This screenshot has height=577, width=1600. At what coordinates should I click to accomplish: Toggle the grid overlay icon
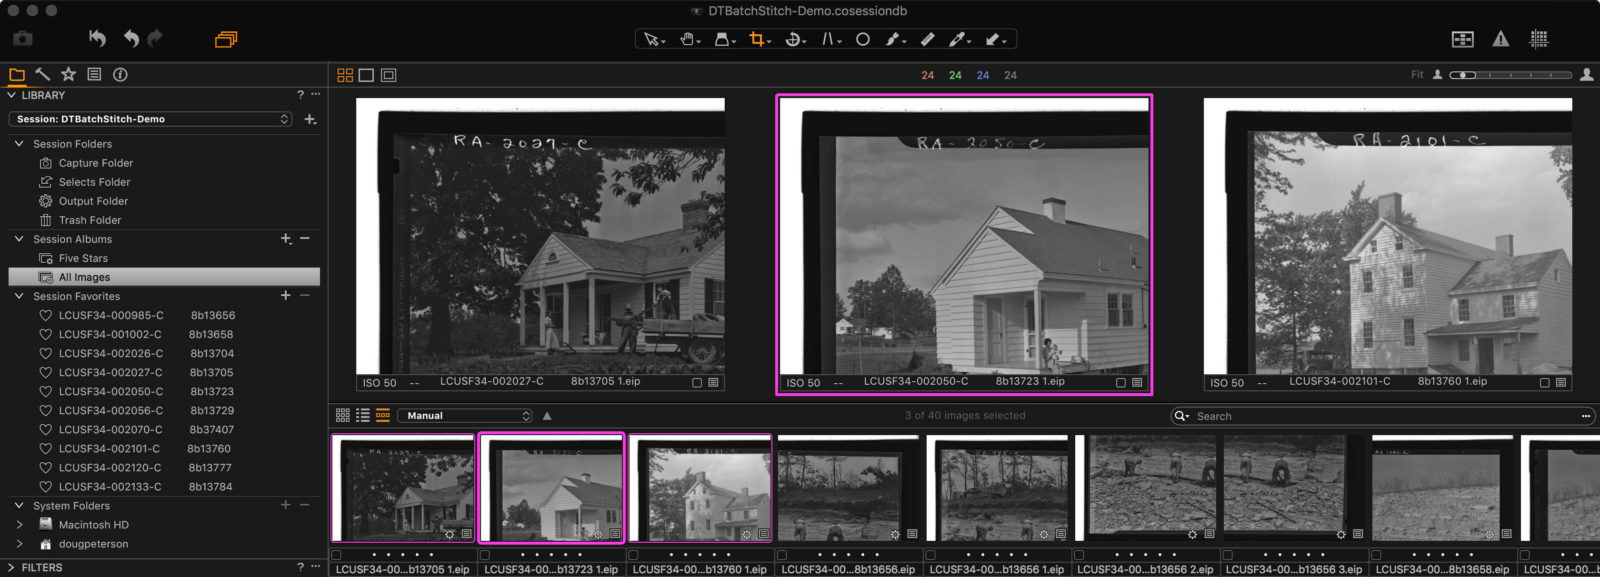(x=1539, y=39)
